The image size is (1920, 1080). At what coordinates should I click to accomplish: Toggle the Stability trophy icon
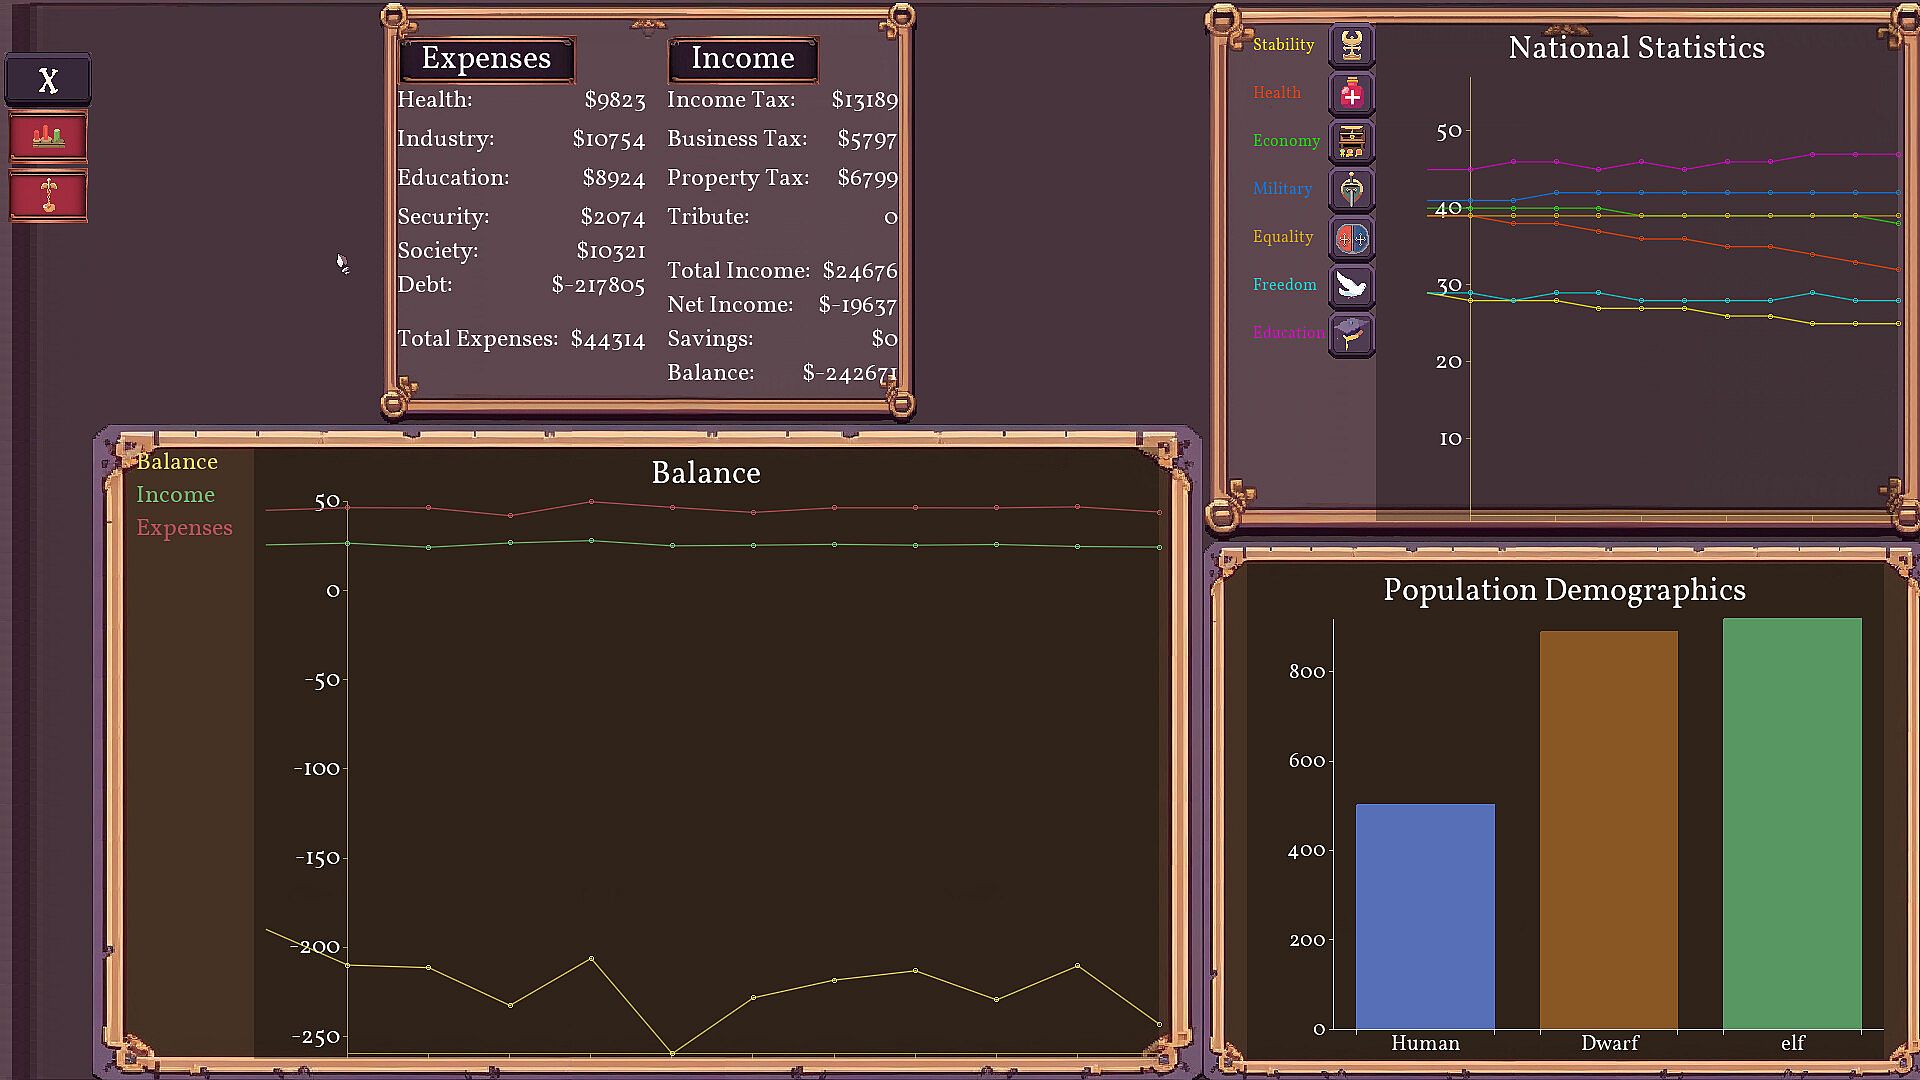(x=1351, y=46)
